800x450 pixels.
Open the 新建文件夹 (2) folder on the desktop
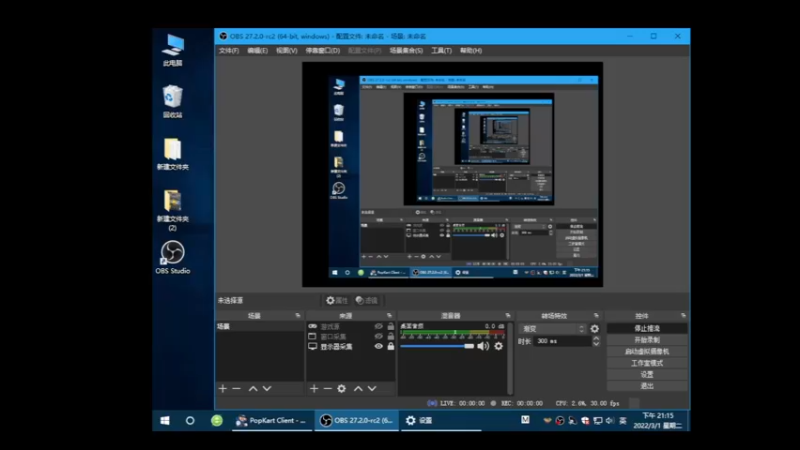coord(172,210)
